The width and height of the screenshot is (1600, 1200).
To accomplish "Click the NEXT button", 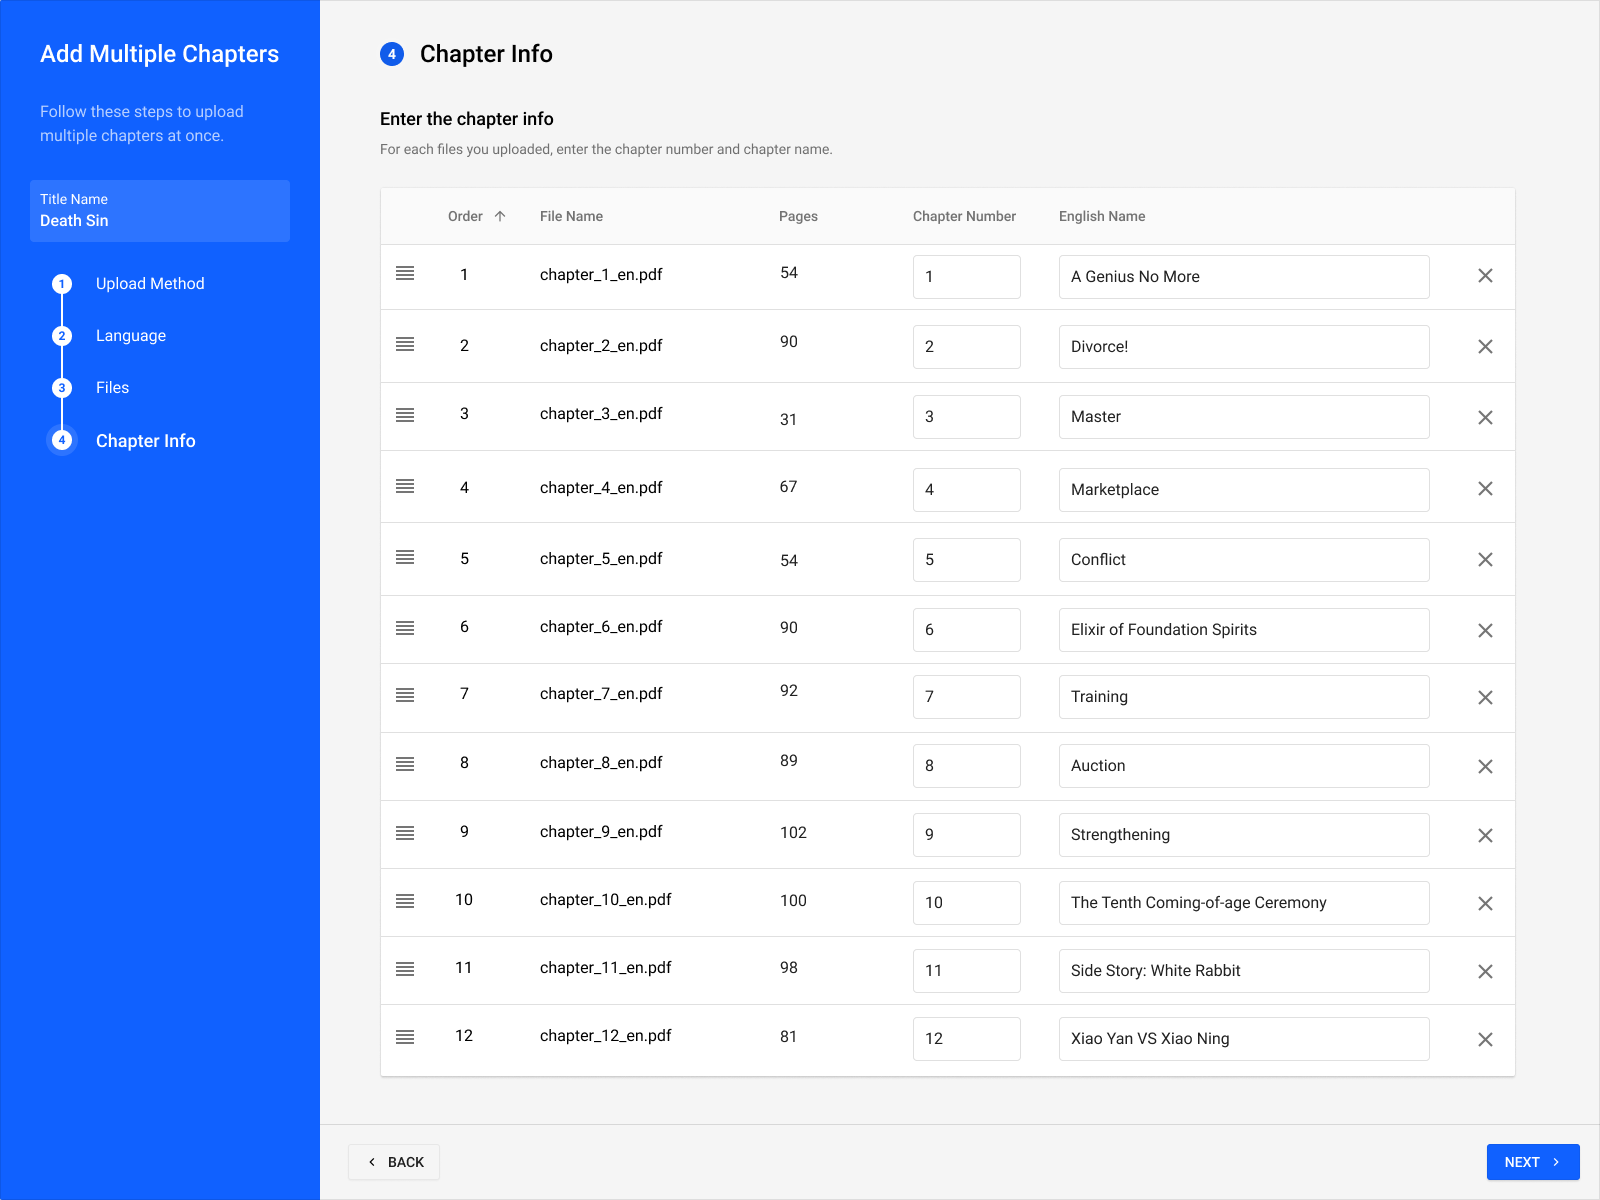I will 1532,1162.
